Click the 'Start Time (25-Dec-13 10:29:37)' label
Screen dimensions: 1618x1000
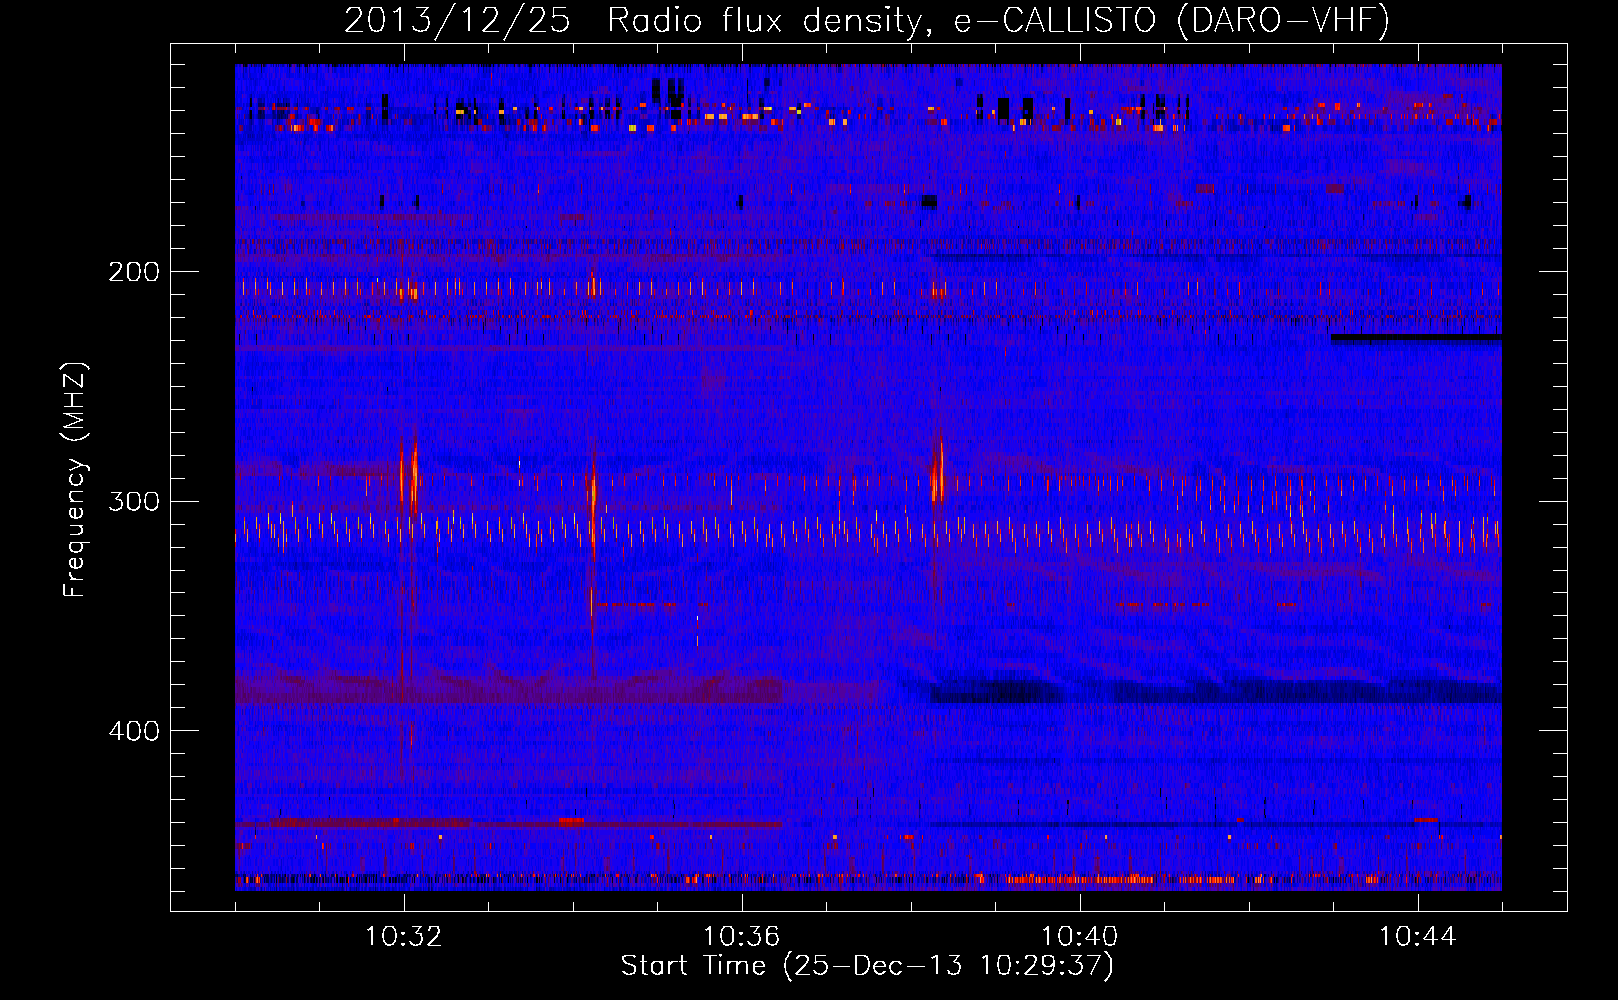click(867, 966)
